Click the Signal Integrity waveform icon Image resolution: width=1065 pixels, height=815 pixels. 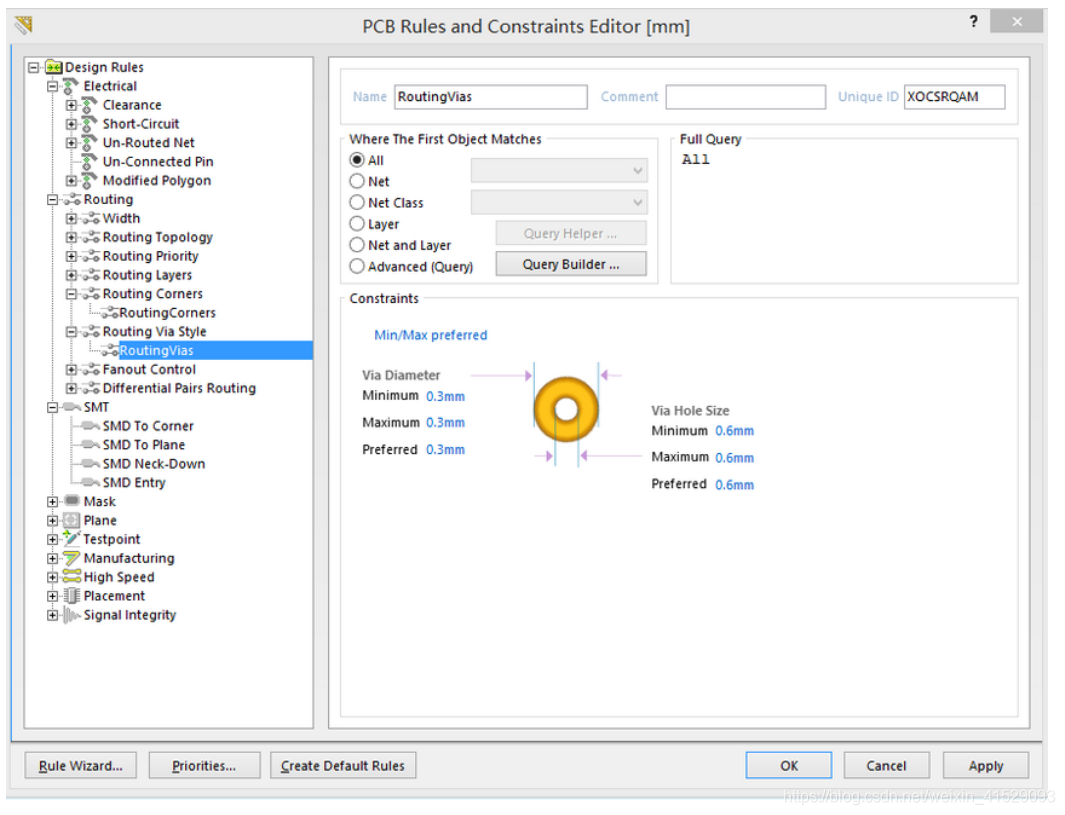pyautogui.click(x=72, y=615)
